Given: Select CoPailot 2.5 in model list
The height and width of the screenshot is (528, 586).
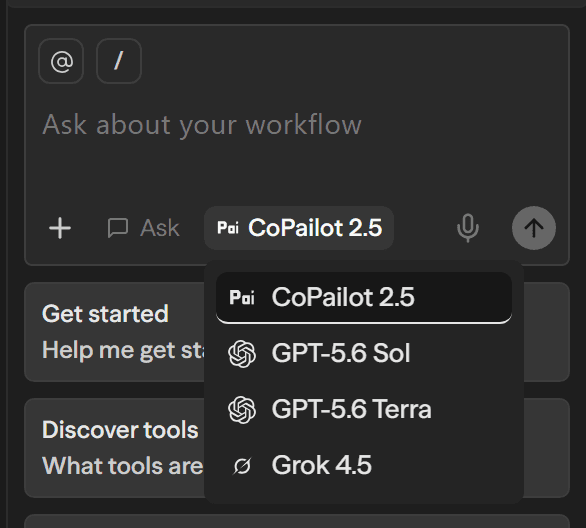Looking at the screenshot, I should coord(364,297).
